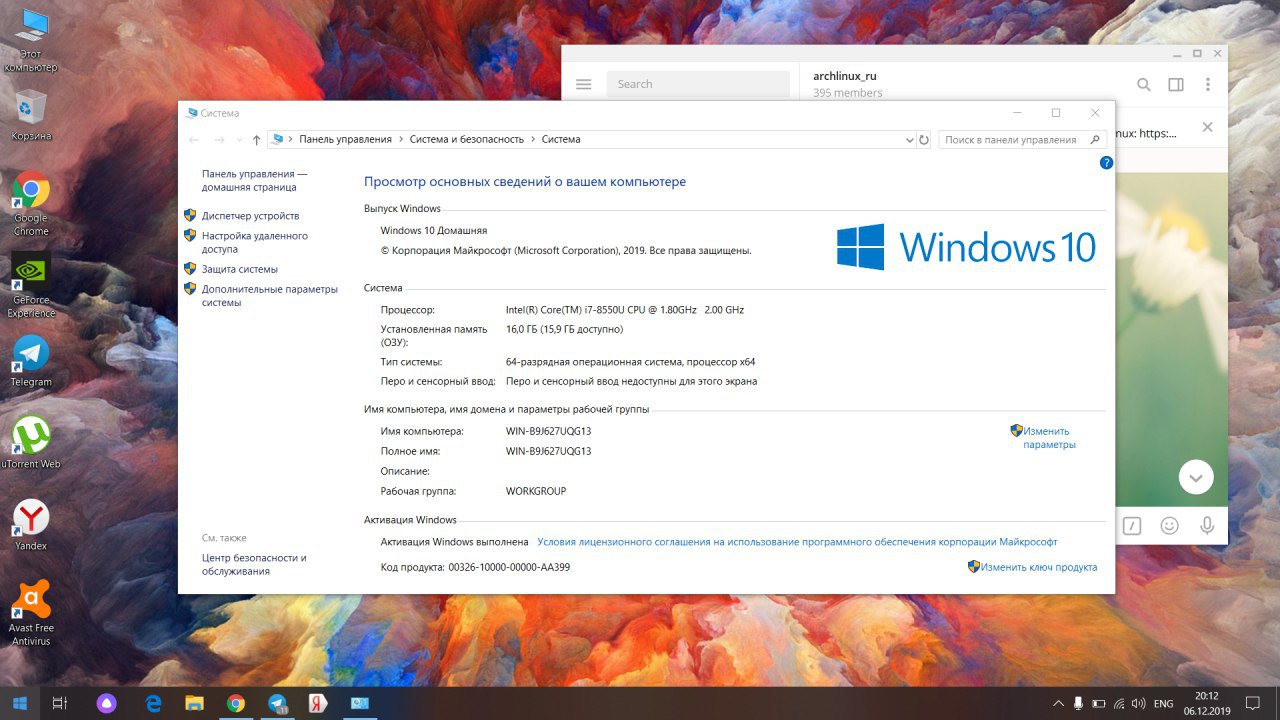Open GeForce Experience desktop shortcut

pyautogui.click(x=31, y=285)
